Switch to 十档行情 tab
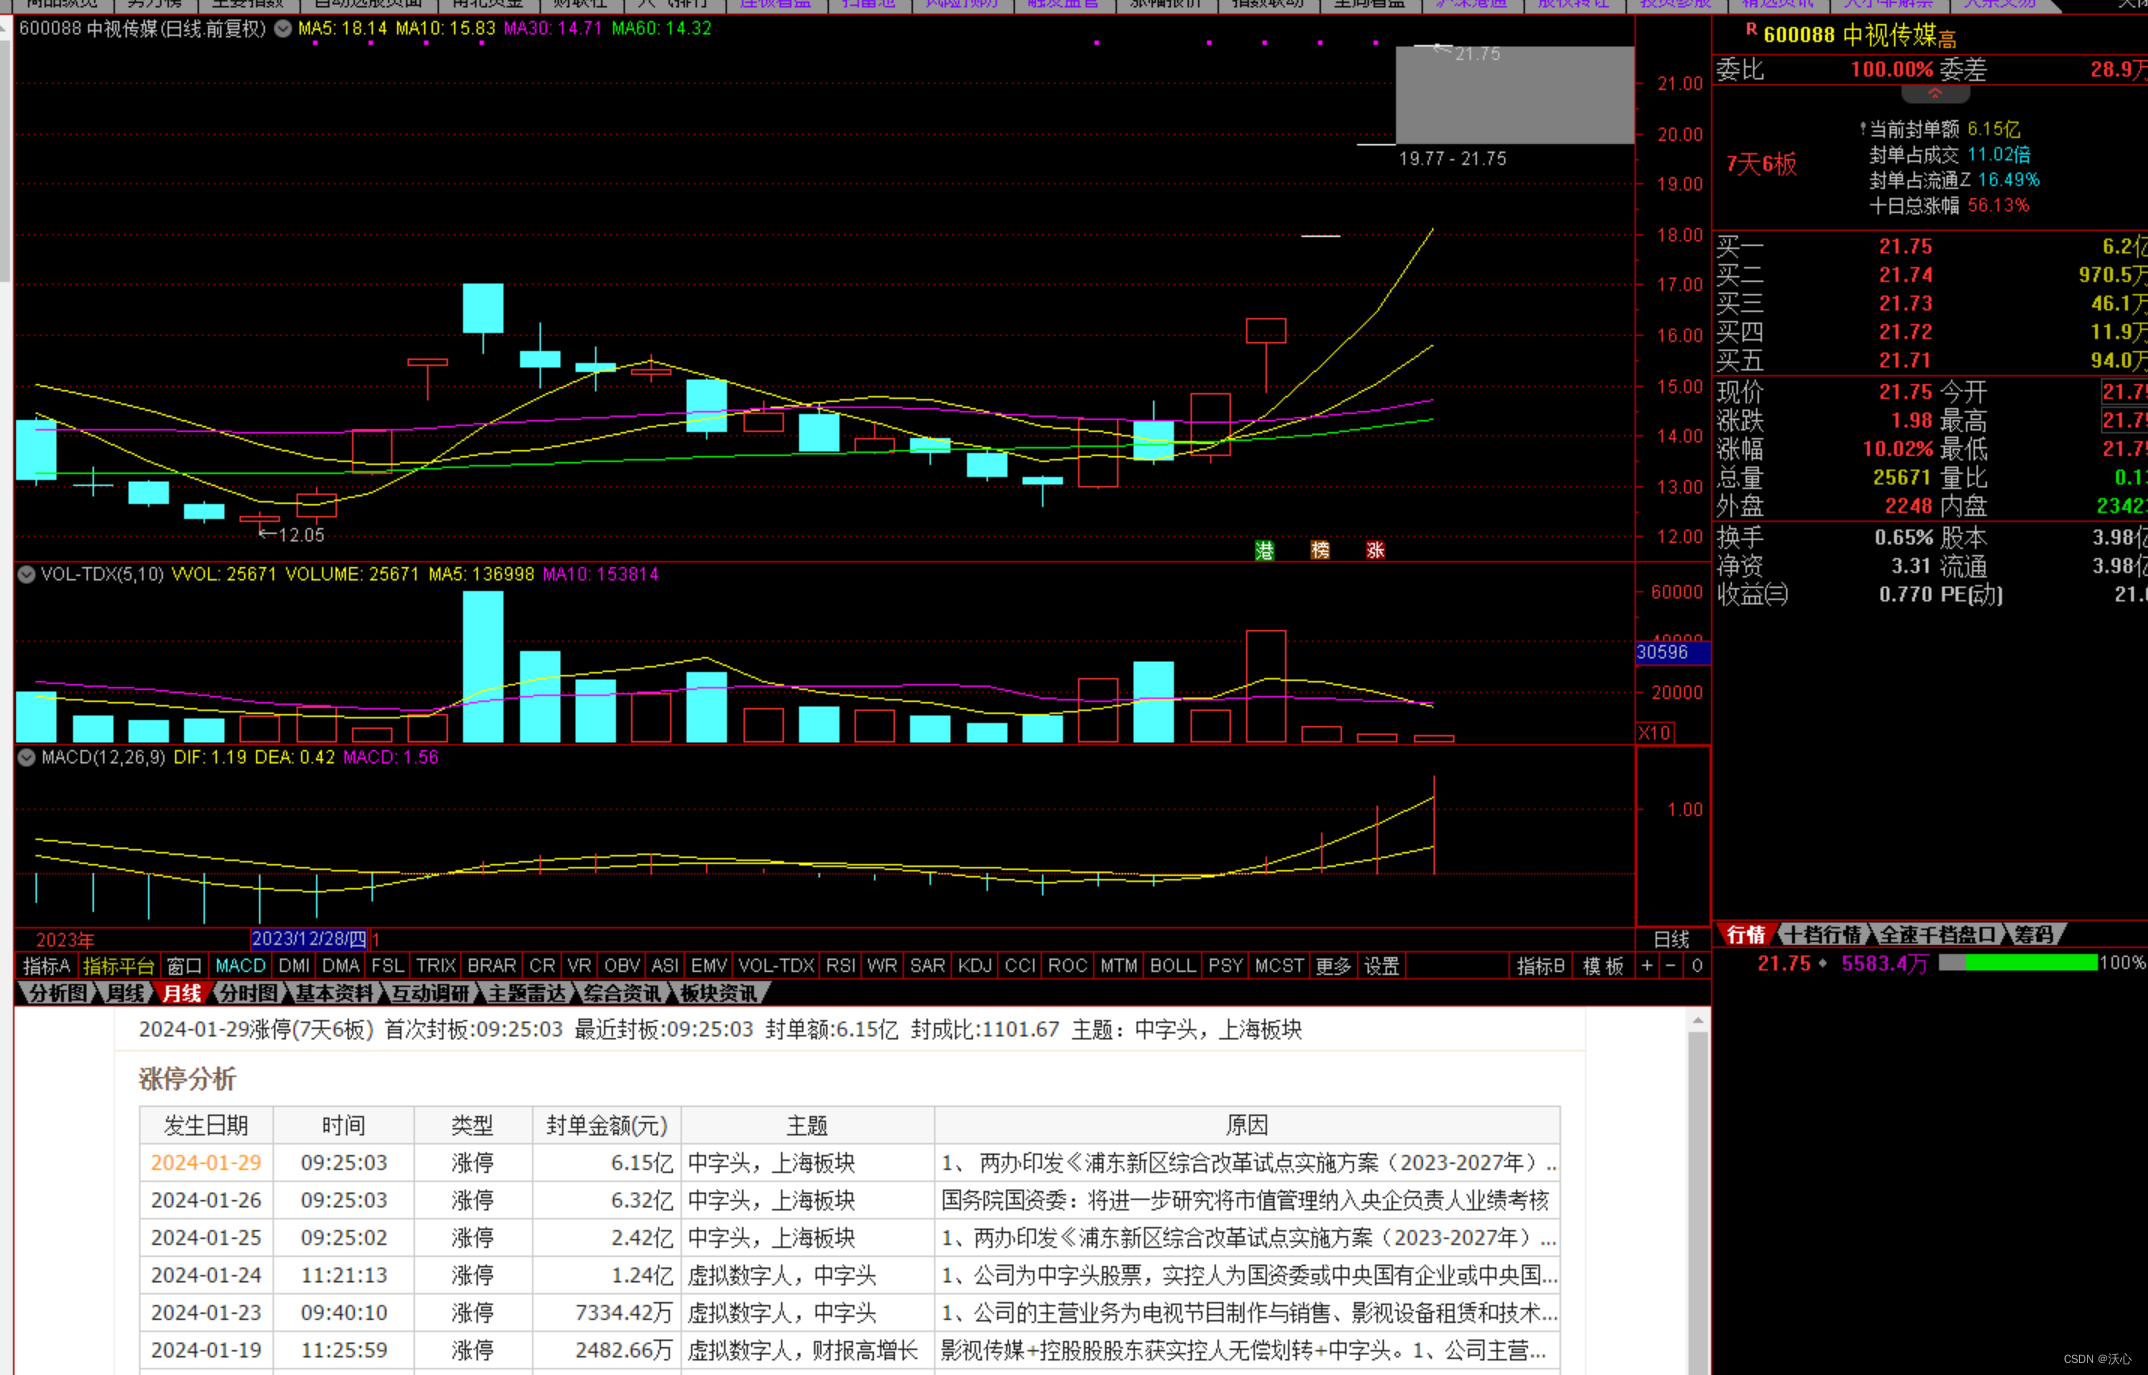The image size is (2148, 1375). 1824,934
